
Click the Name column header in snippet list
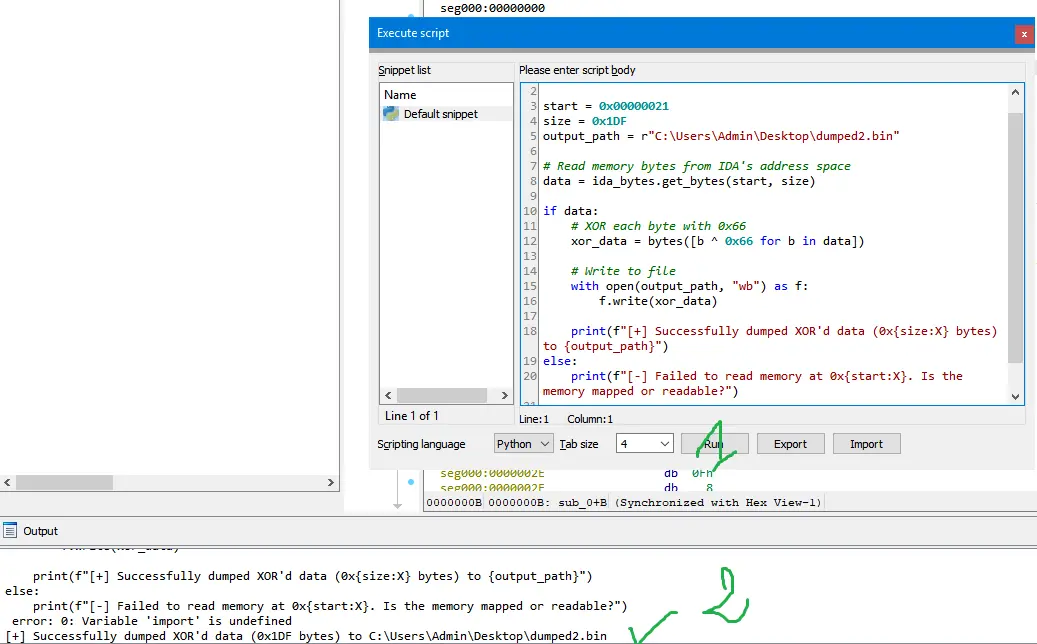pos(400,95)
